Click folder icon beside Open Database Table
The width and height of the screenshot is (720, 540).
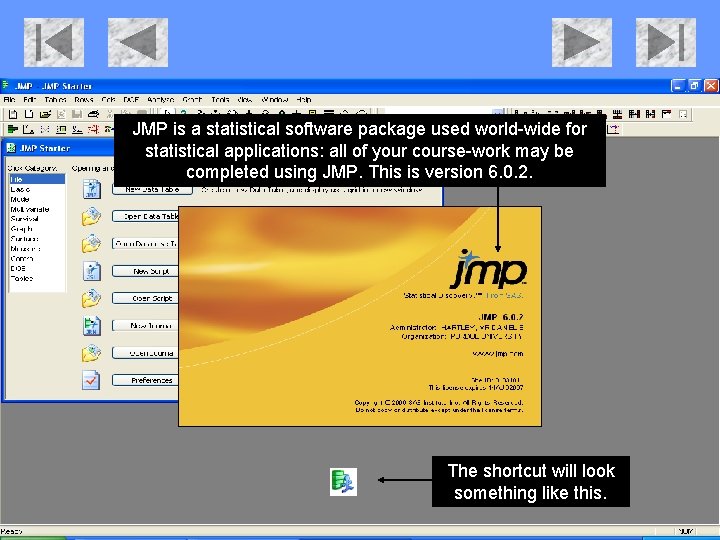[91, 243]
